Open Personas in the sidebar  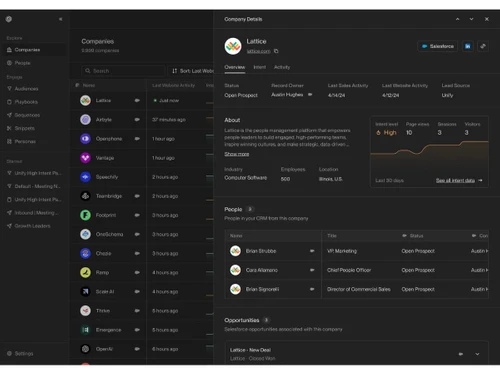[x=33, y=141]
